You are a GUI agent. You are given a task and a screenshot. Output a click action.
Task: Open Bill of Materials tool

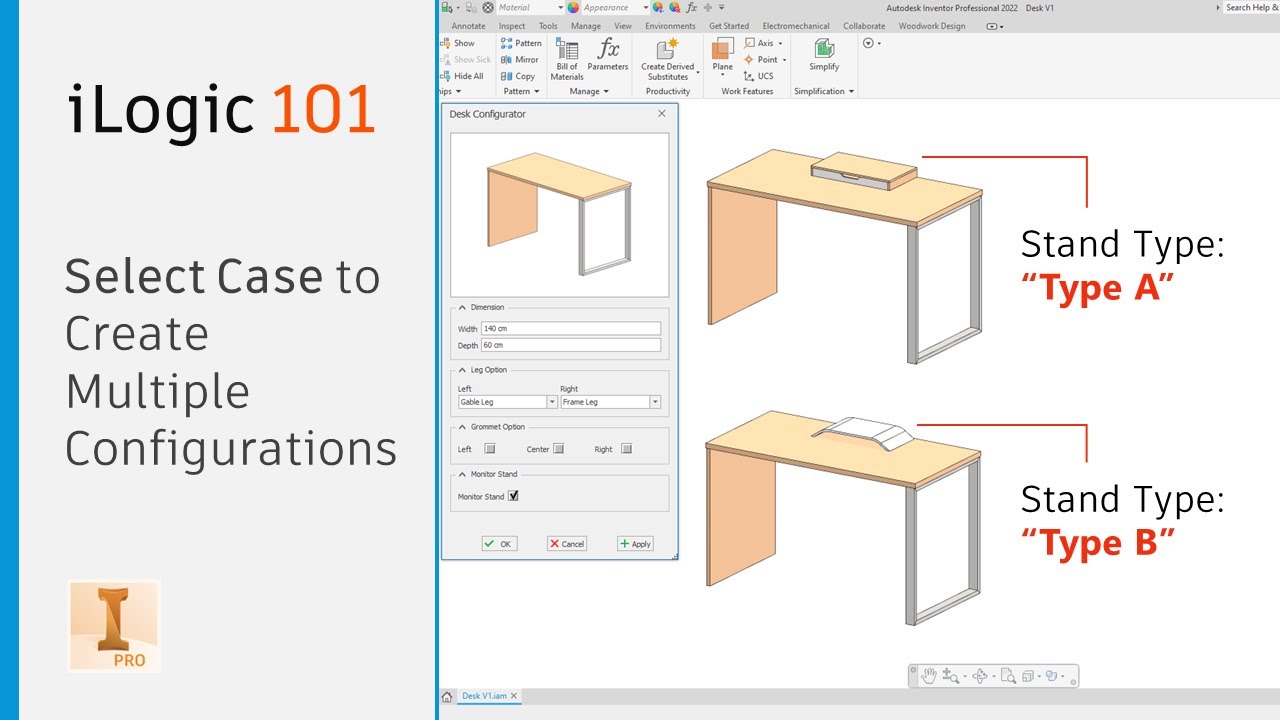[567, 60]
